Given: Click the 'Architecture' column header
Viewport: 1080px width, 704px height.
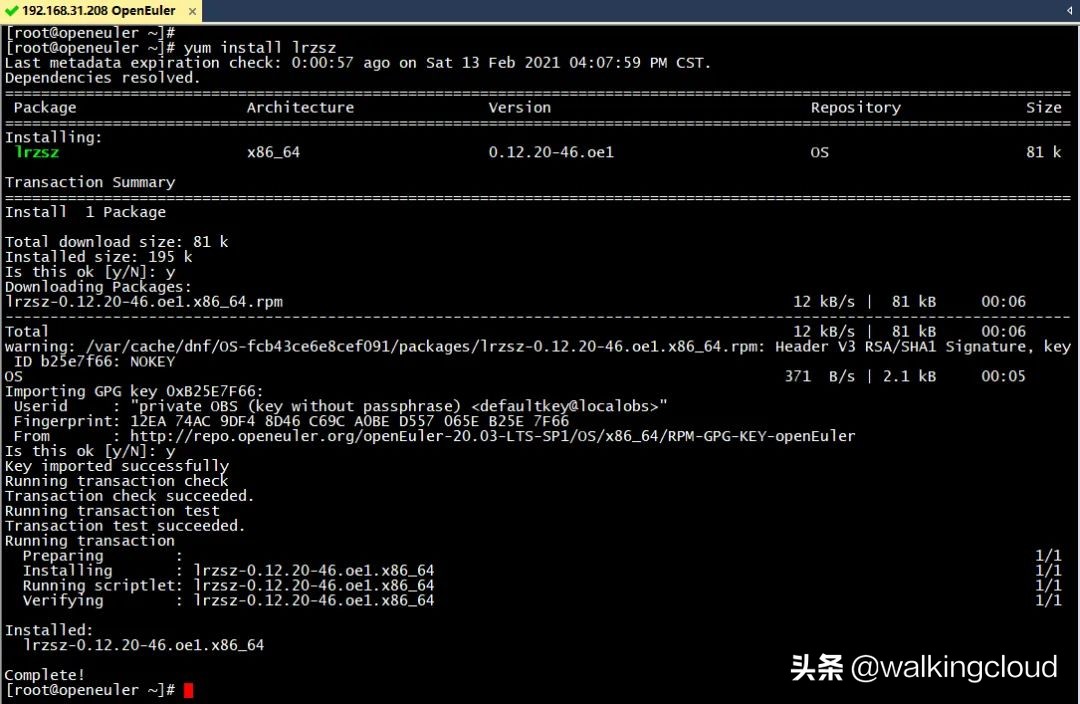Looking at the screenshot, I should point(300,107).
